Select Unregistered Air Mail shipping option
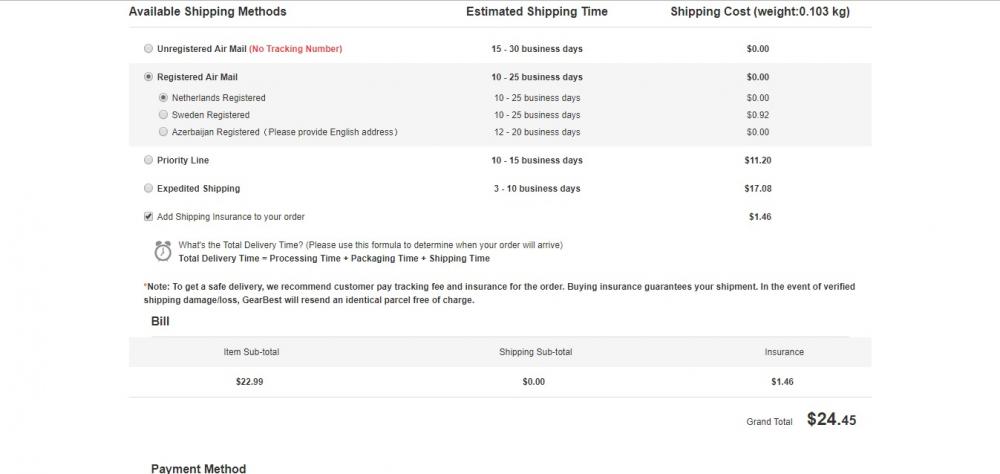 coord(149,48)
